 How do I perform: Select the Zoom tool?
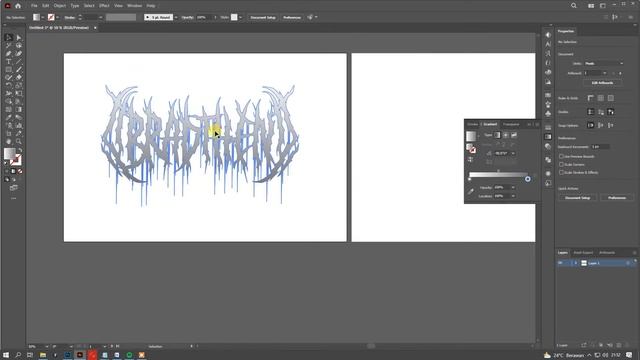19,141
